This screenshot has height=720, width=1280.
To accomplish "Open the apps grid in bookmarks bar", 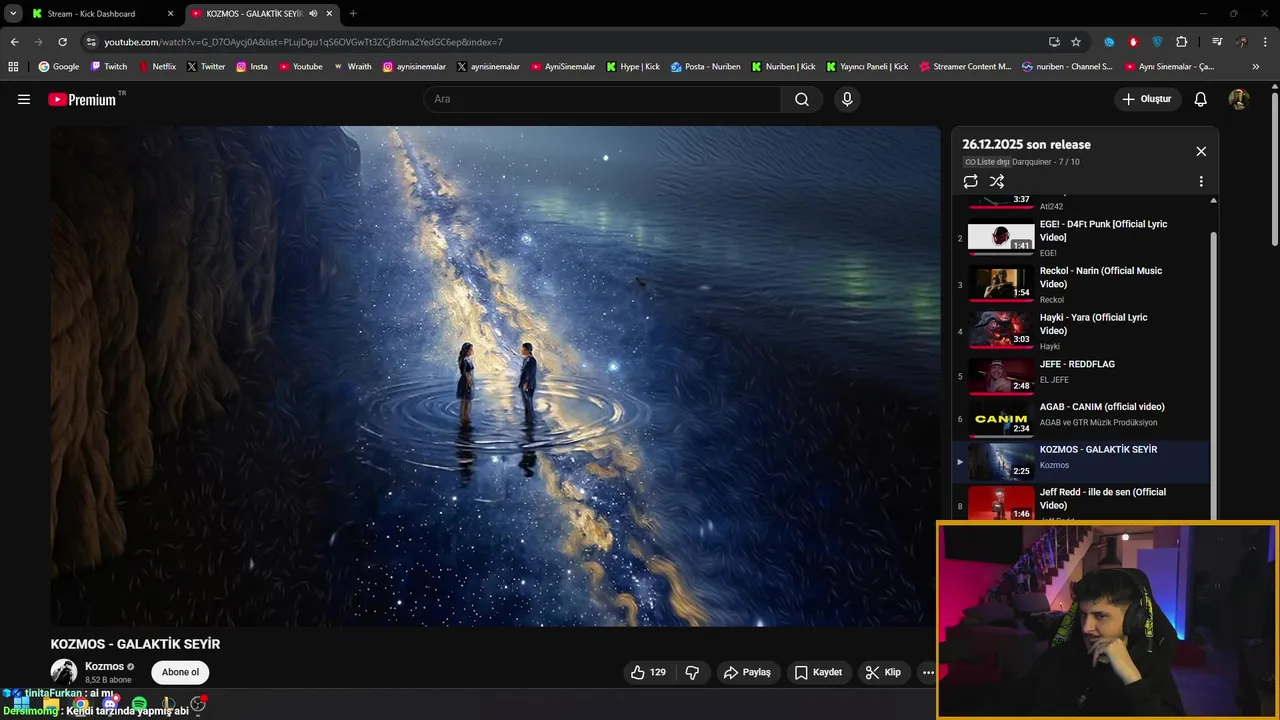I will click(13, 67).
